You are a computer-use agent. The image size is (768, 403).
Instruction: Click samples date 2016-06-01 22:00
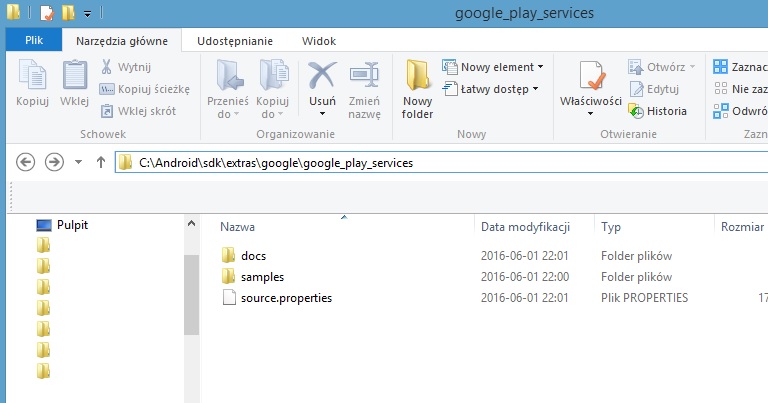(525, 277)
